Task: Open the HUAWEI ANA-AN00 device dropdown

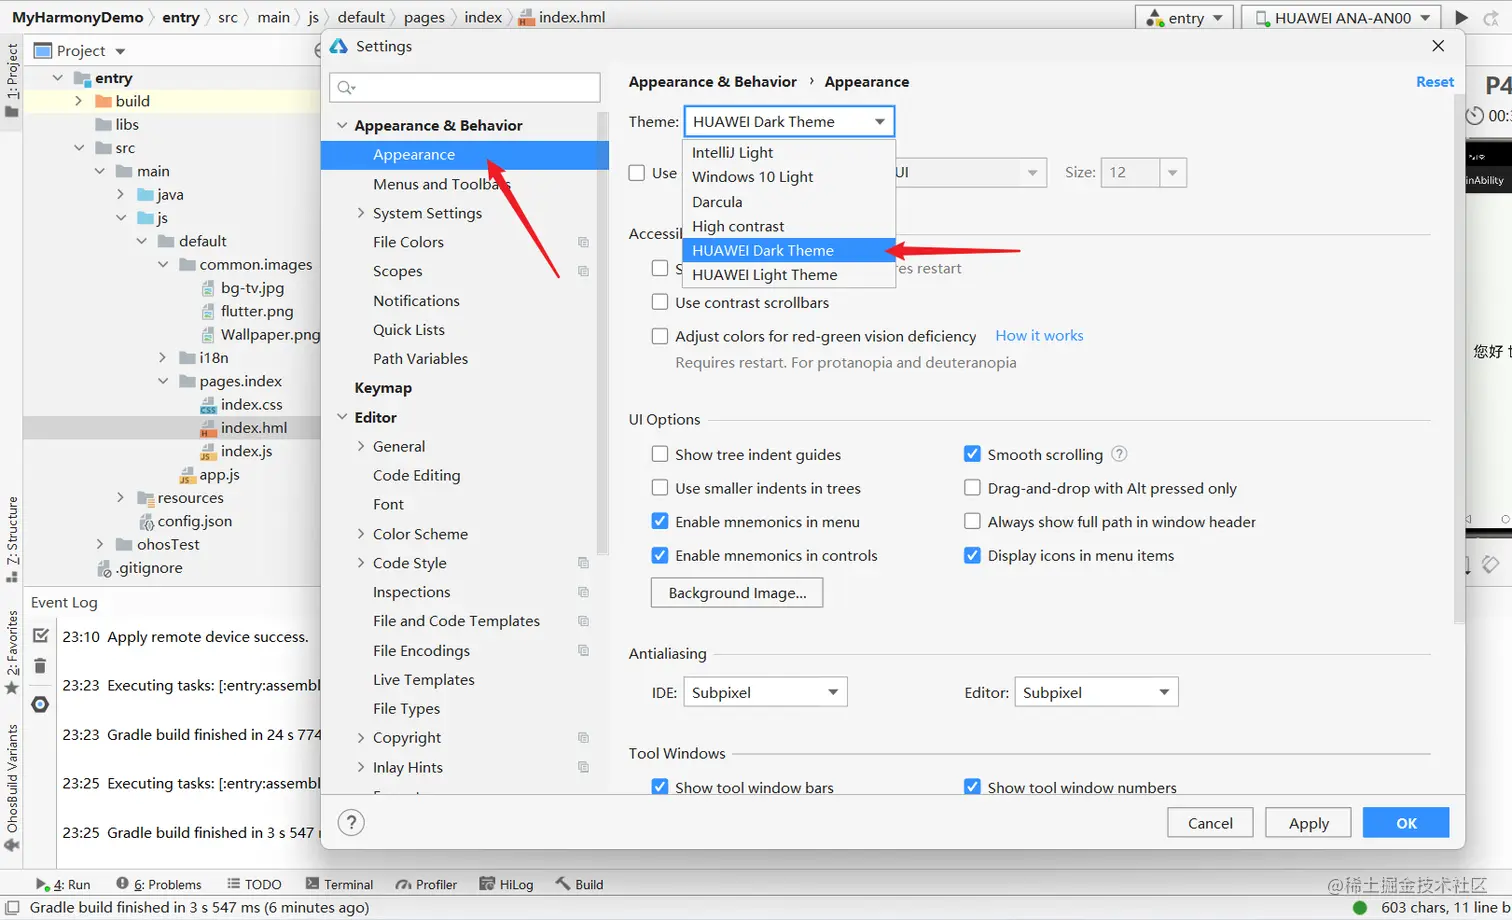Action: coord(1341,17)
